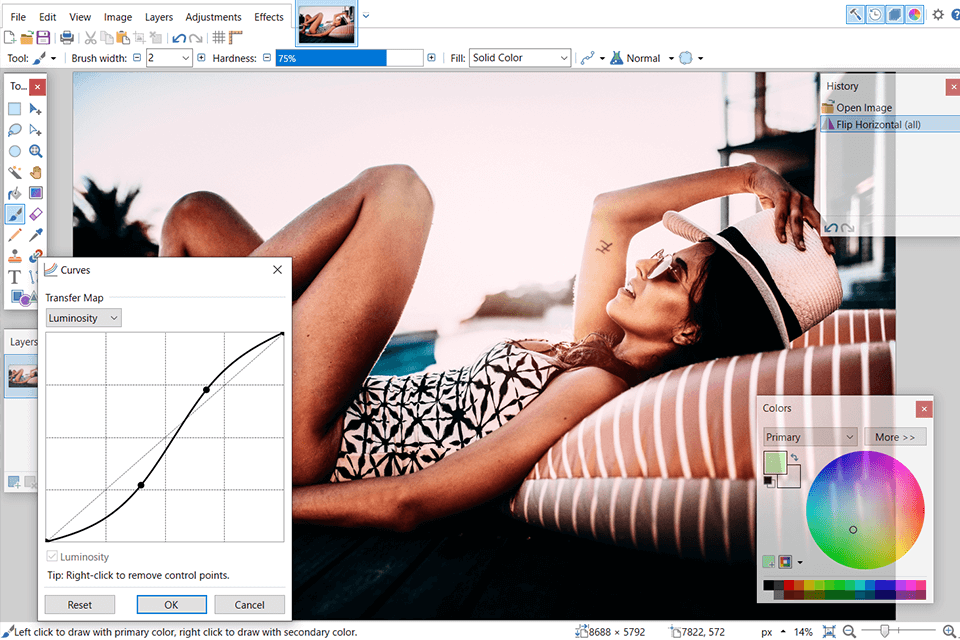Open the Settings gear icon
The height and width of the screenshot is (640, 960).
pos(938,14)
